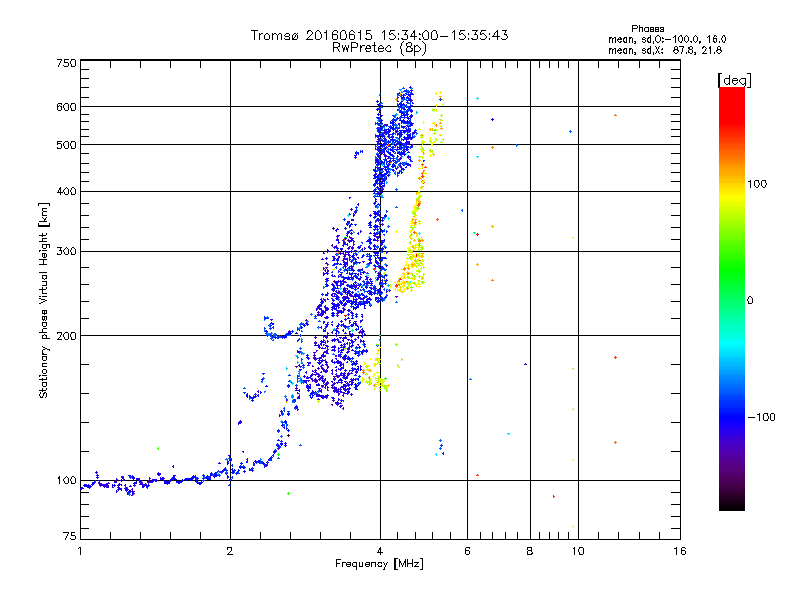The height and width of the screenshot is (600, 800).
Task: Click the y-axis title 'Stationary phase Virtual Height [km]'
Action: click(43, 300)
